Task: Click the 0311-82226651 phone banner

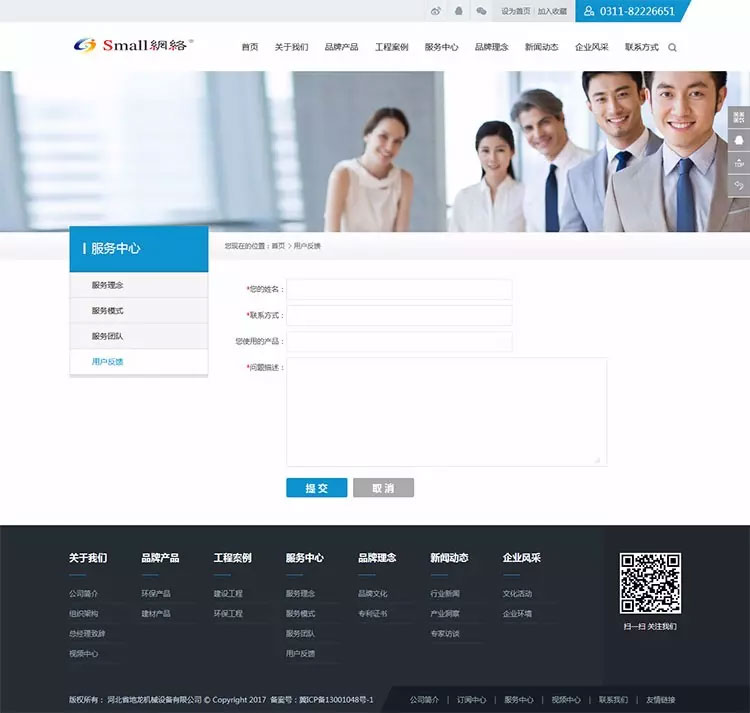Action: tap(633, 11)
